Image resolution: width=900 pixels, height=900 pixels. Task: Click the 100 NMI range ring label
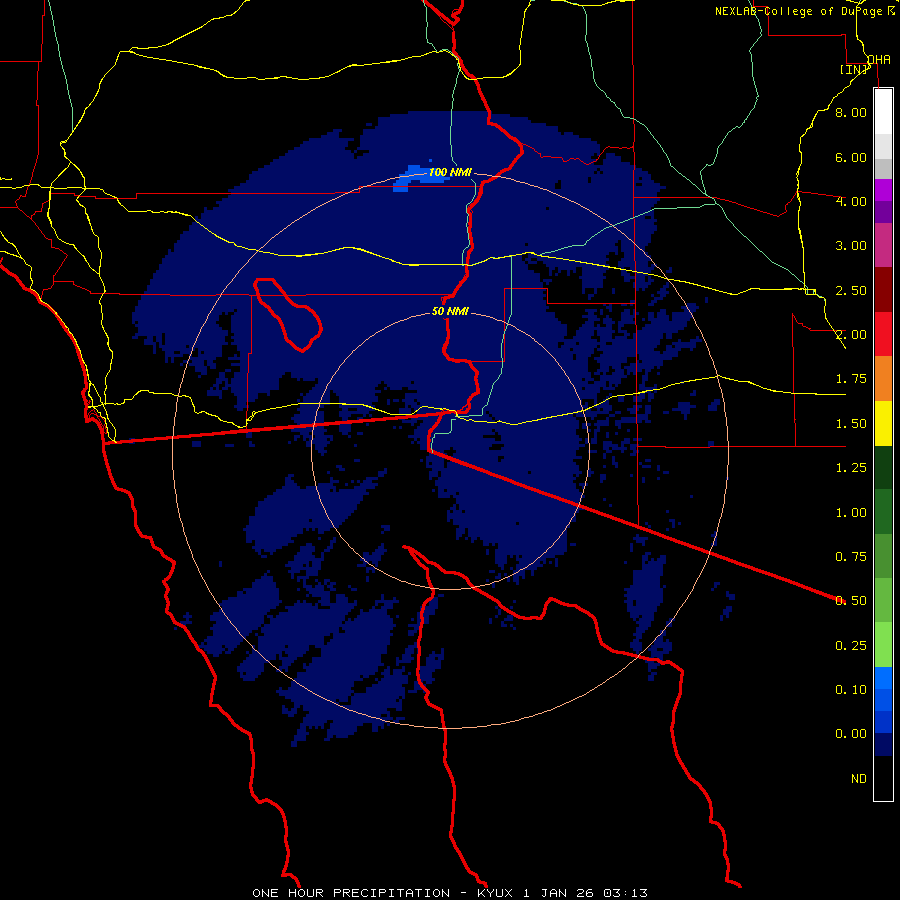pos(450,172)
